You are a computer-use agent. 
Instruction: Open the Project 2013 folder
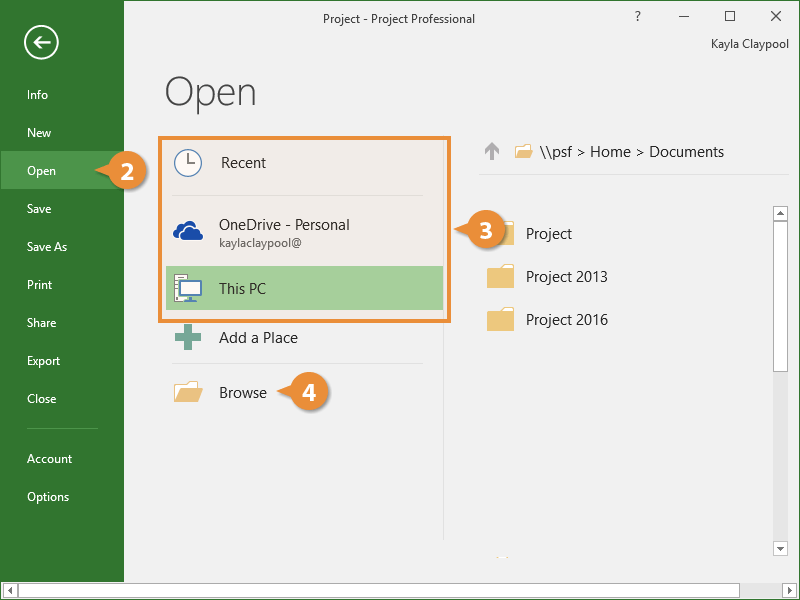coord(566,277)
